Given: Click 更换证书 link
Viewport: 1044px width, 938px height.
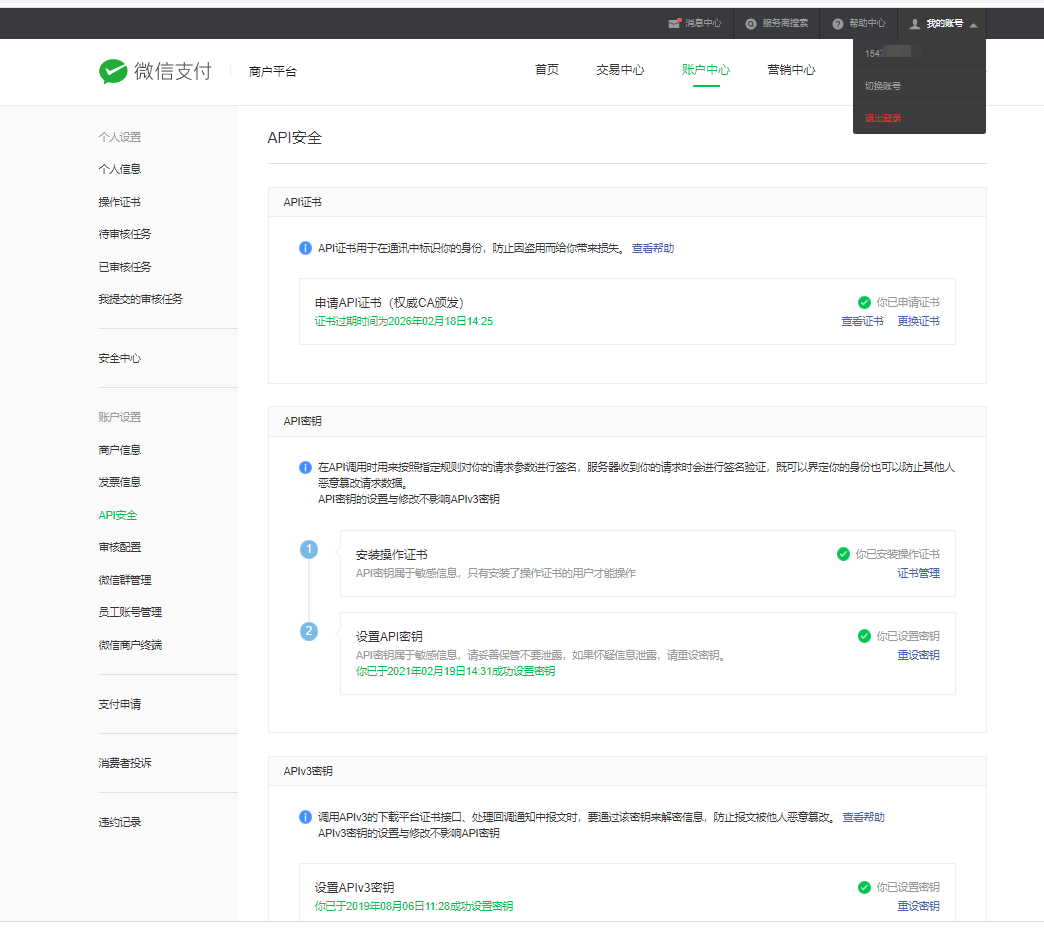Looking at the screenshot, I should (918, 322).
